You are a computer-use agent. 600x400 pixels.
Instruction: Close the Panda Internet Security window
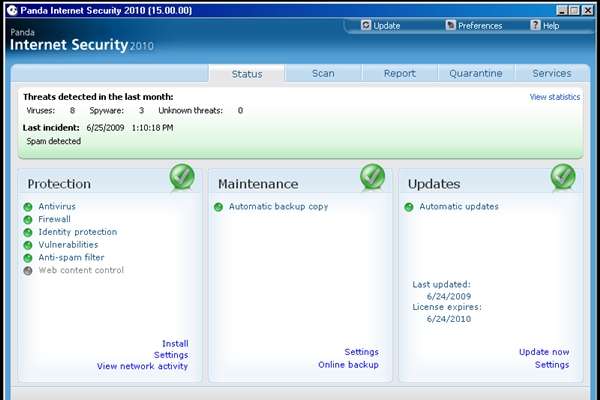pyautogui.click(x=587, y=10)
